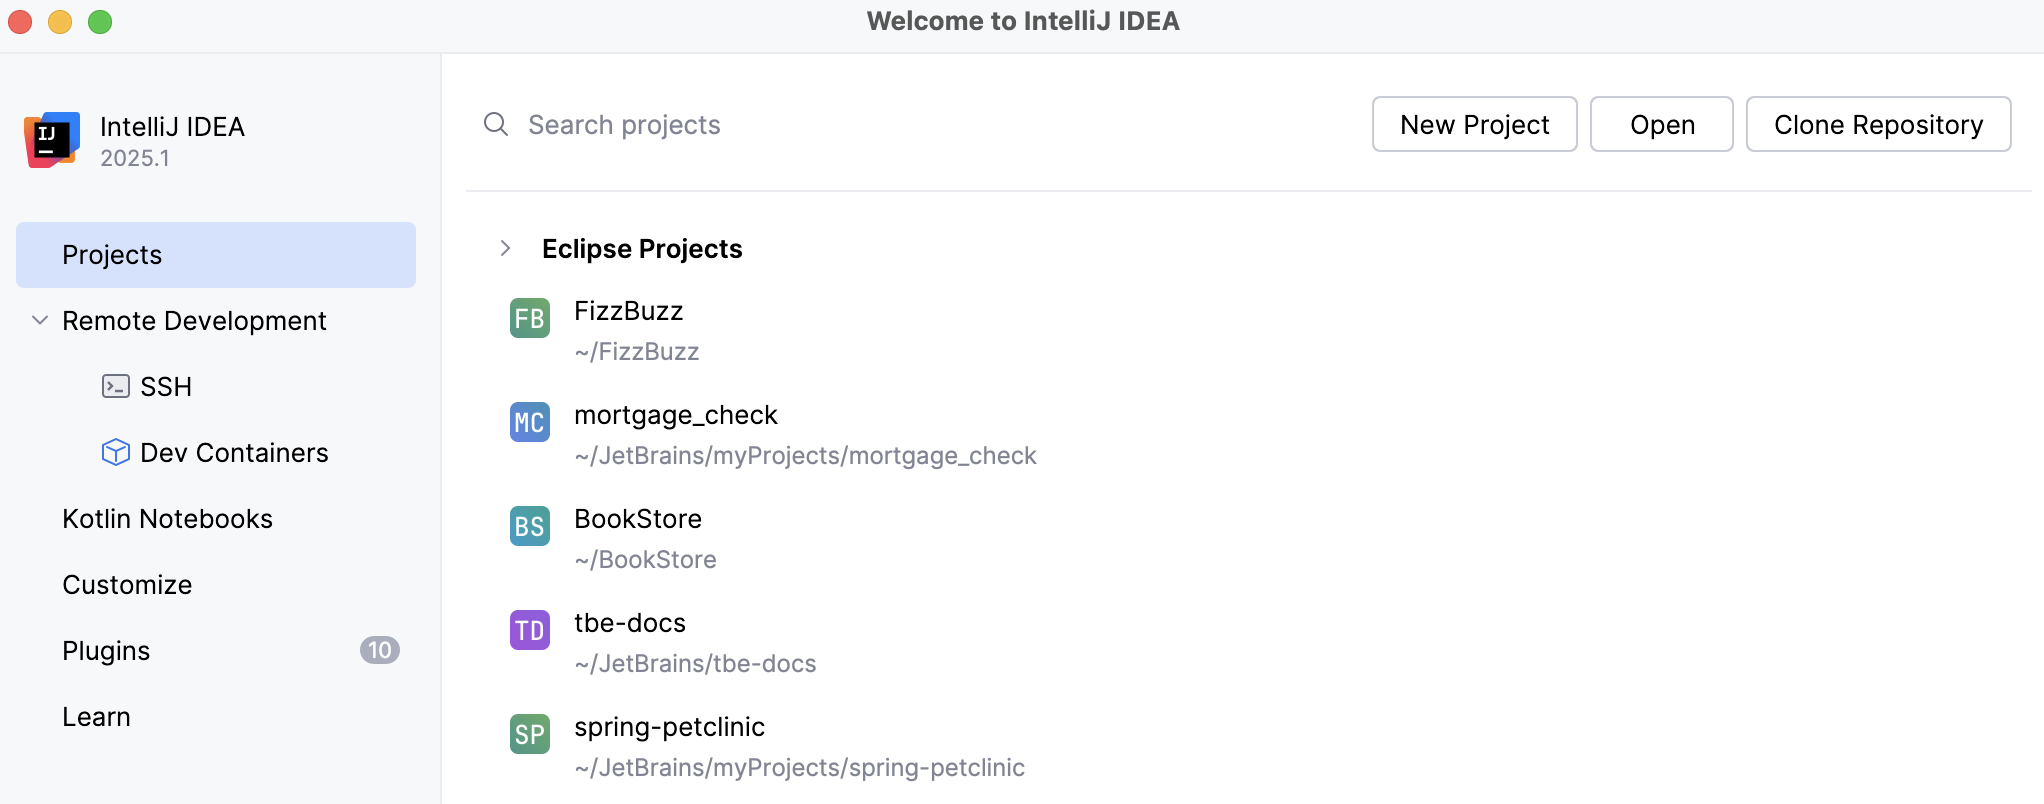The width and height of the screenshot is (2044, 804).
Task: Expand the Eclipse Projects group
Action: point(506,248)
